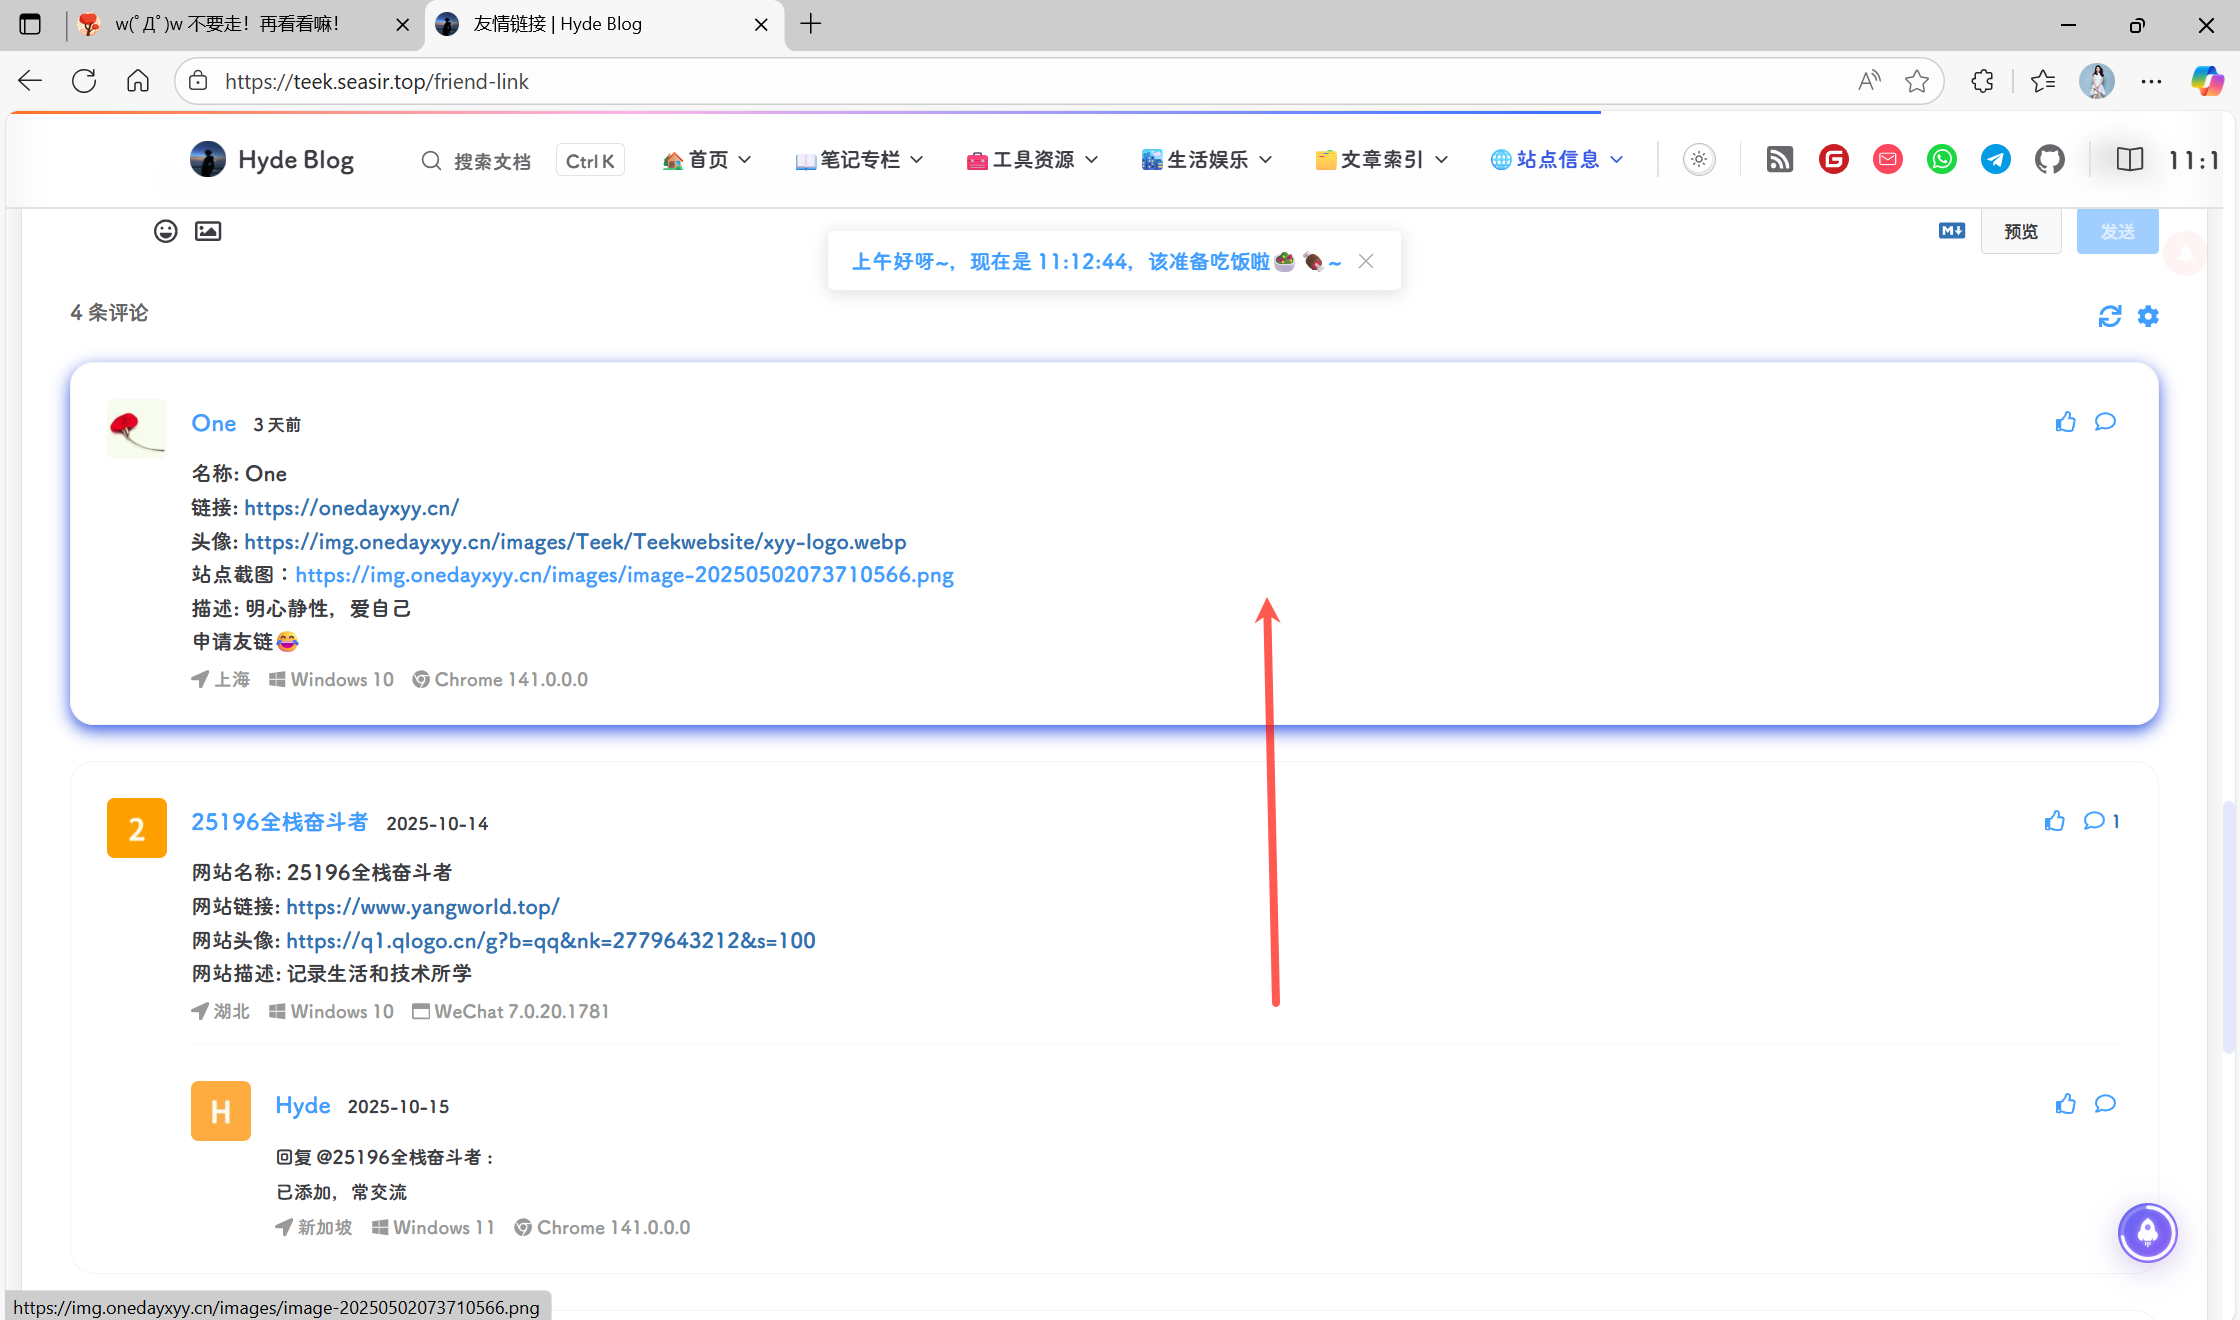Click the WhatsApp icon in navbar
This screenshot has width=2240, height=1320.
[x=1941, y=160]
